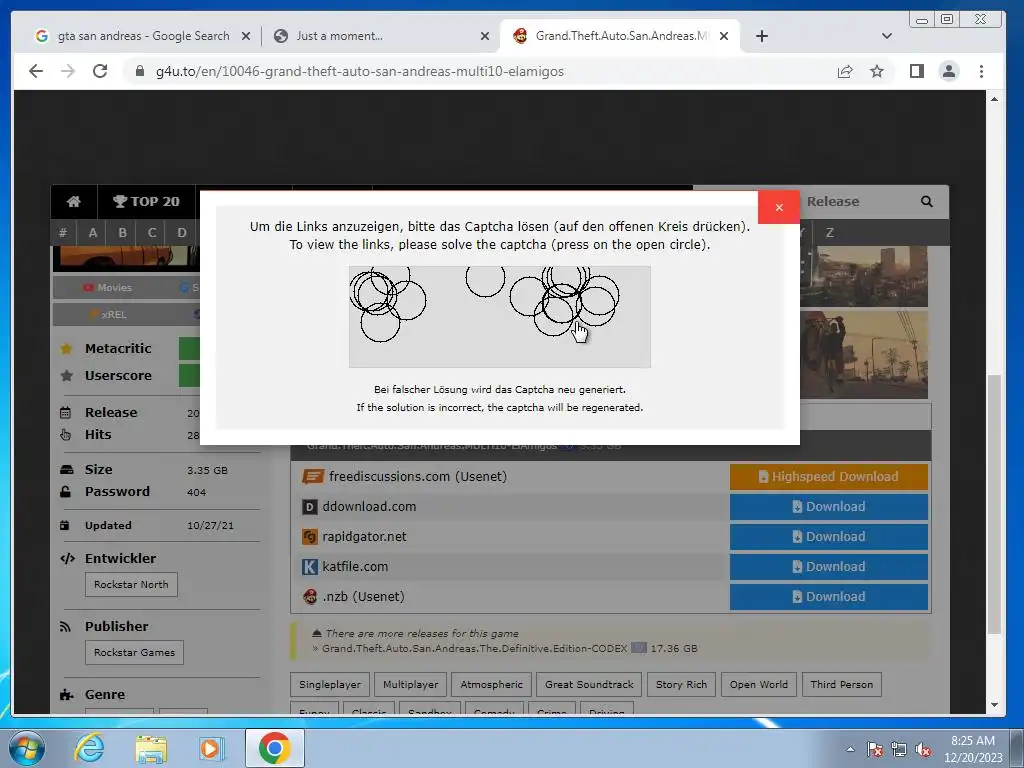1024x768 pixels.
Task: Go back to previous page in Chrome
Action: click(36, 71)
